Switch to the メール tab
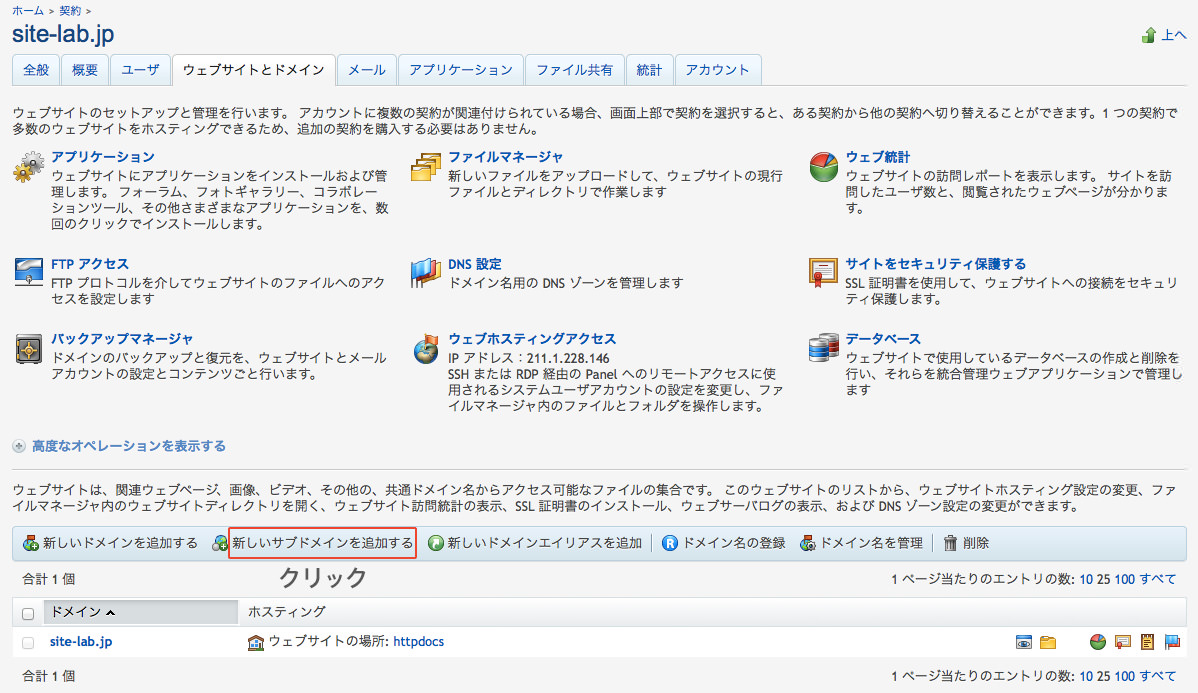The width and height of the screenshot is (1198, 693). tap(366, 70)
